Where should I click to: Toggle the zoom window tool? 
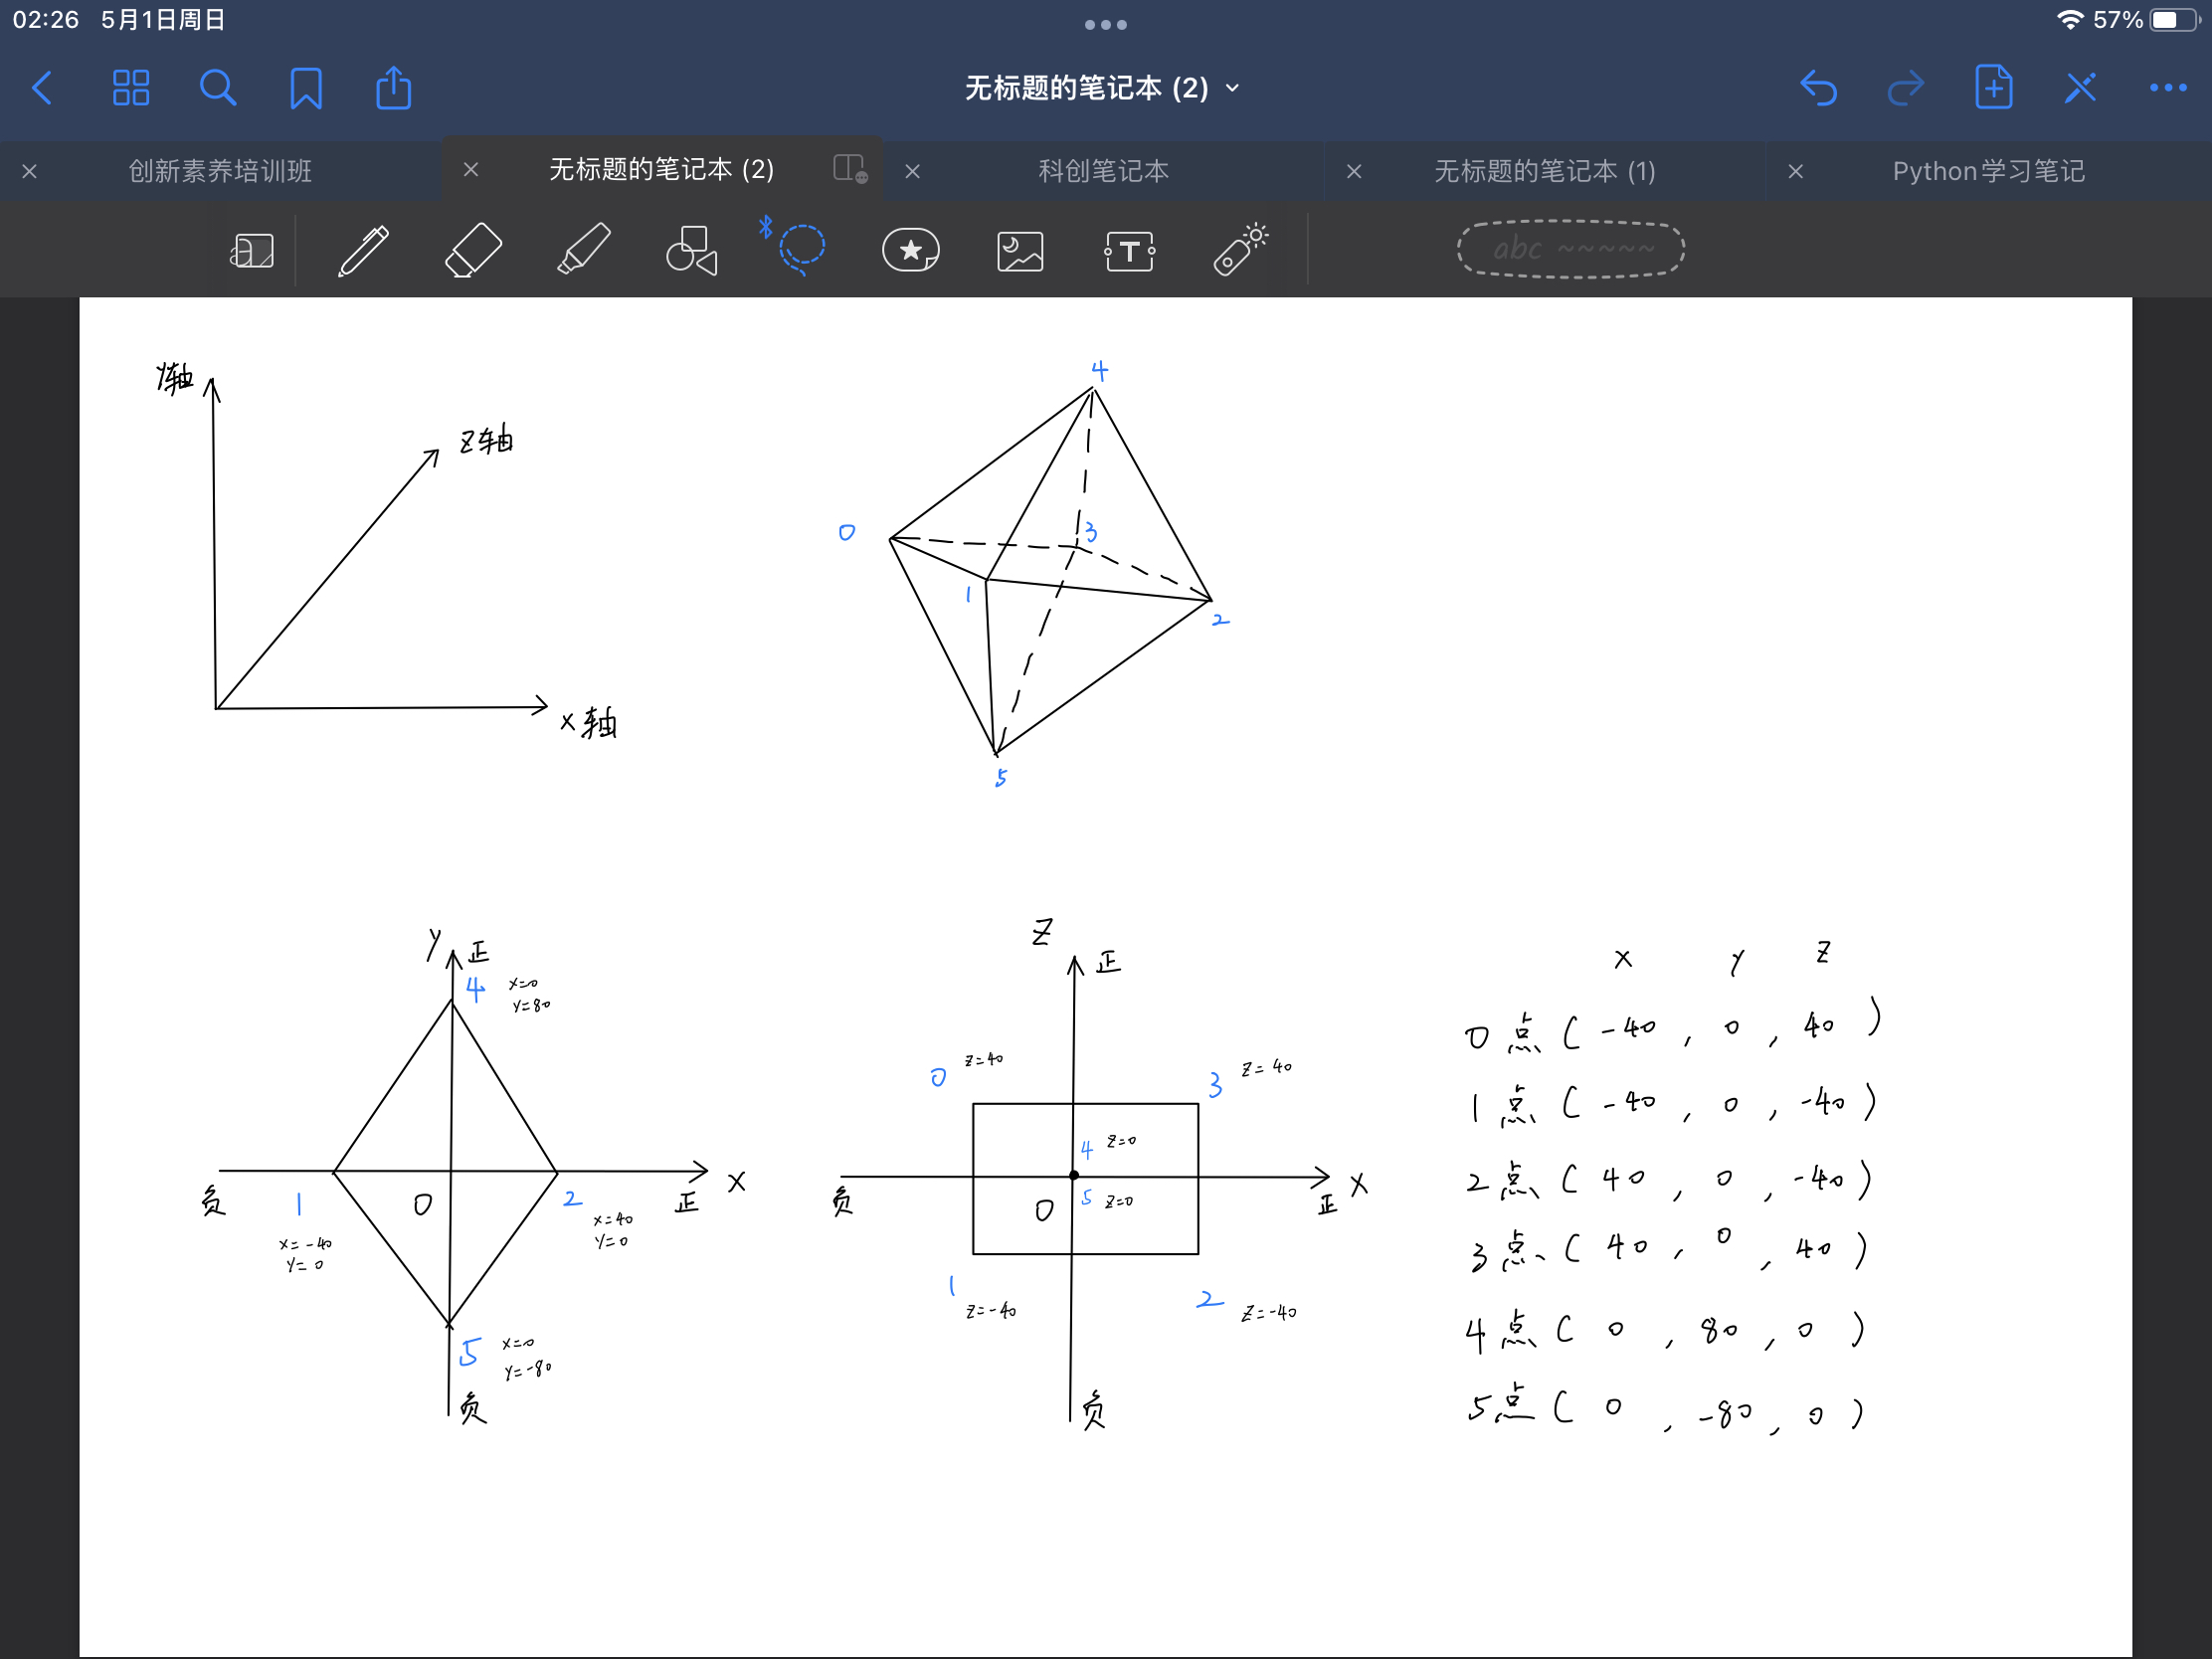(x=252, y=251)
